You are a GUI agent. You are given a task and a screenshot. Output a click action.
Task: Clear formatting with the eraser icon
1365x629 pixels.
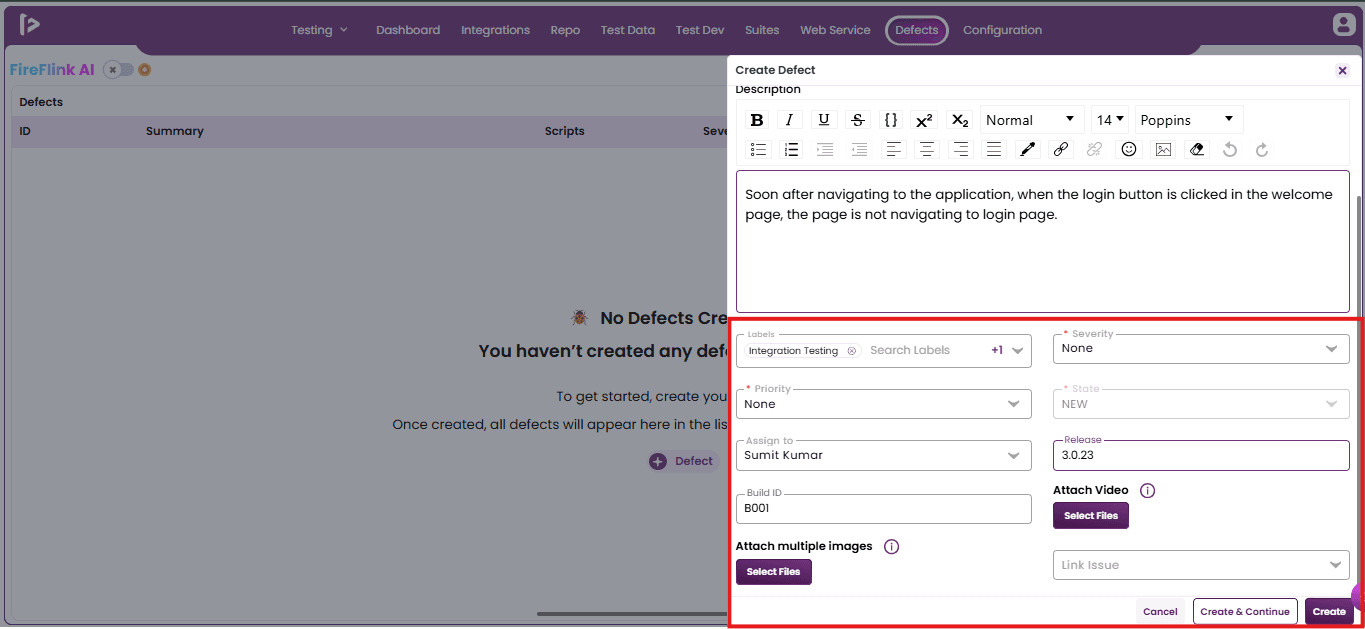click(x=1197, y=149)
